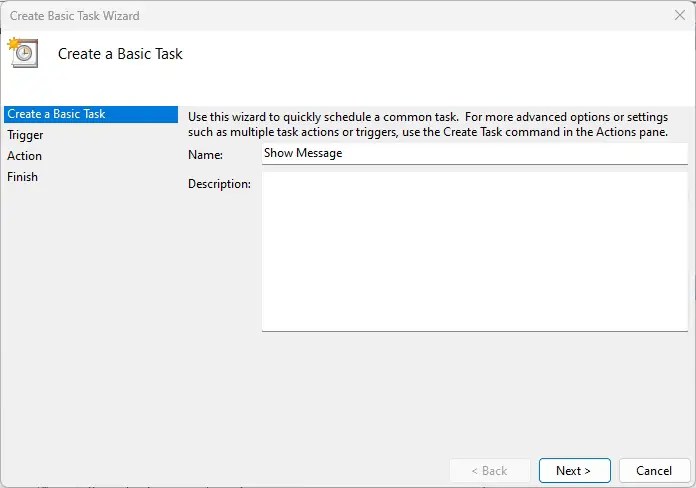This screenshot has width=696, height=488.
Task: Select the highlighted Create a Basic Task step
Action: [56, 114]
